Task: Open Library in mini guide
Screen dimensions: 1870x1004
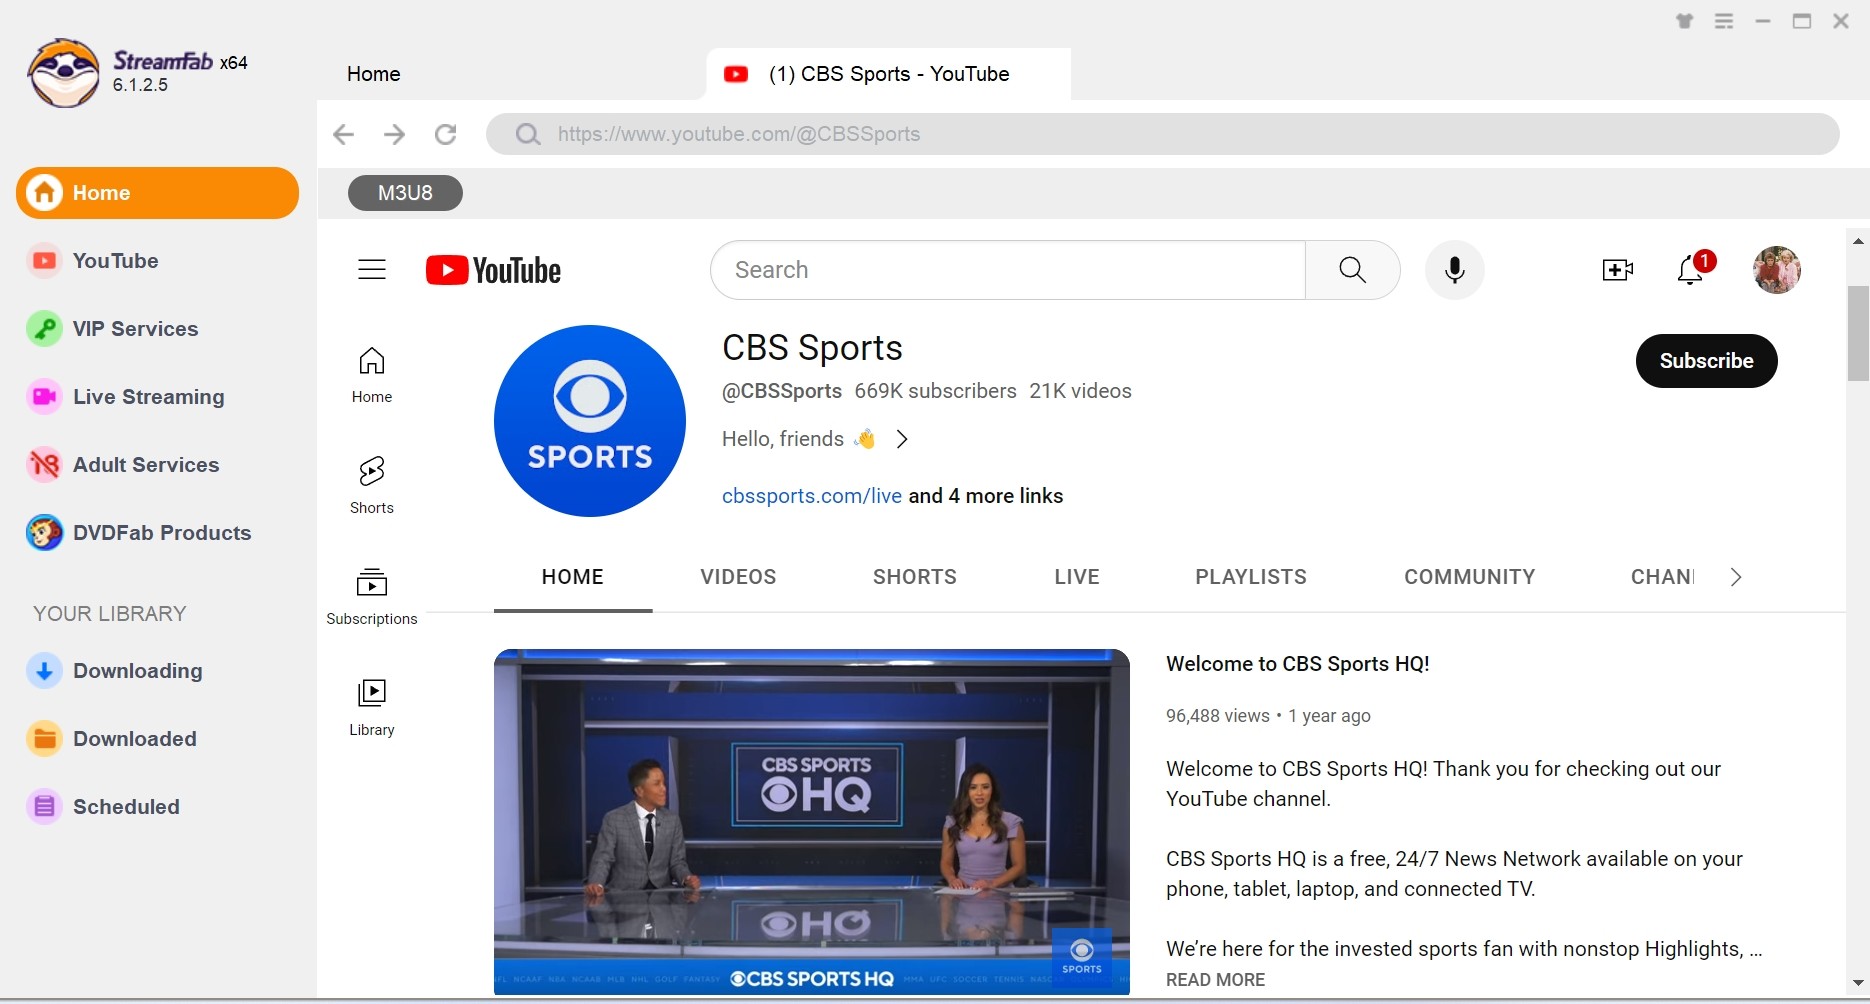Action: [x=372, y=708]
